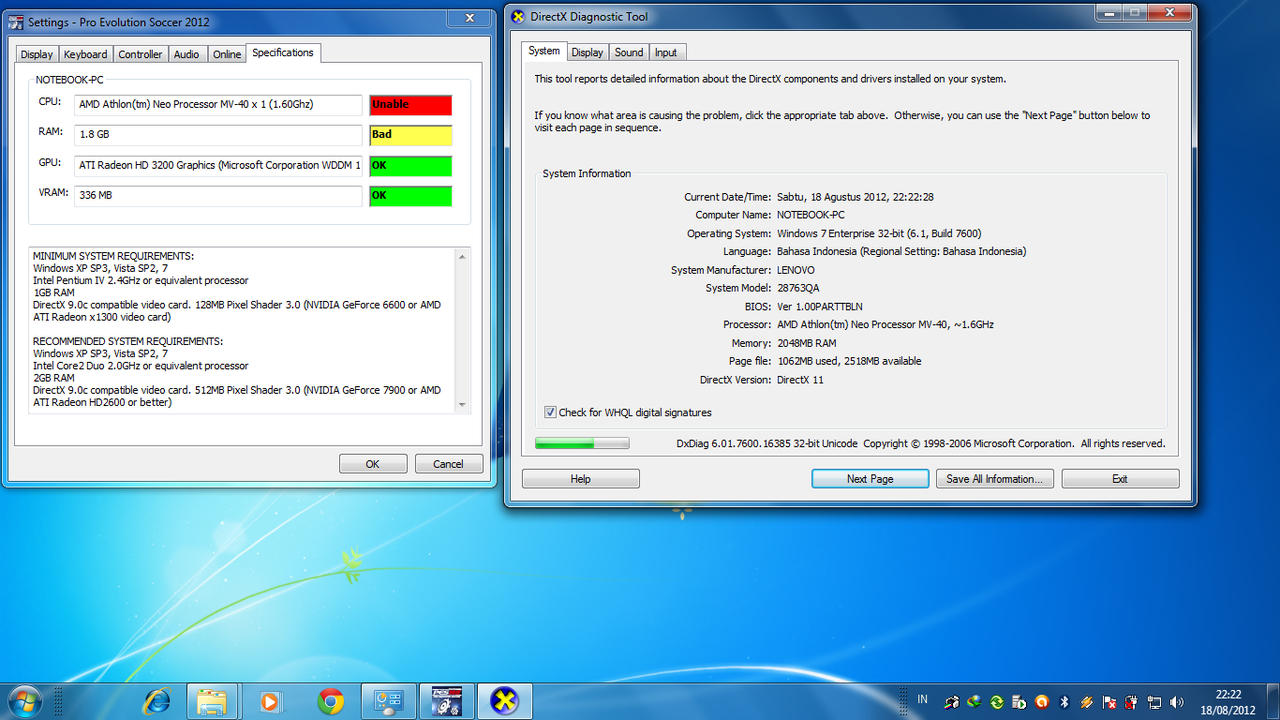The image size is (1280, 720).
Task: Switch to the Audio tab
Action: click(187, 54)
